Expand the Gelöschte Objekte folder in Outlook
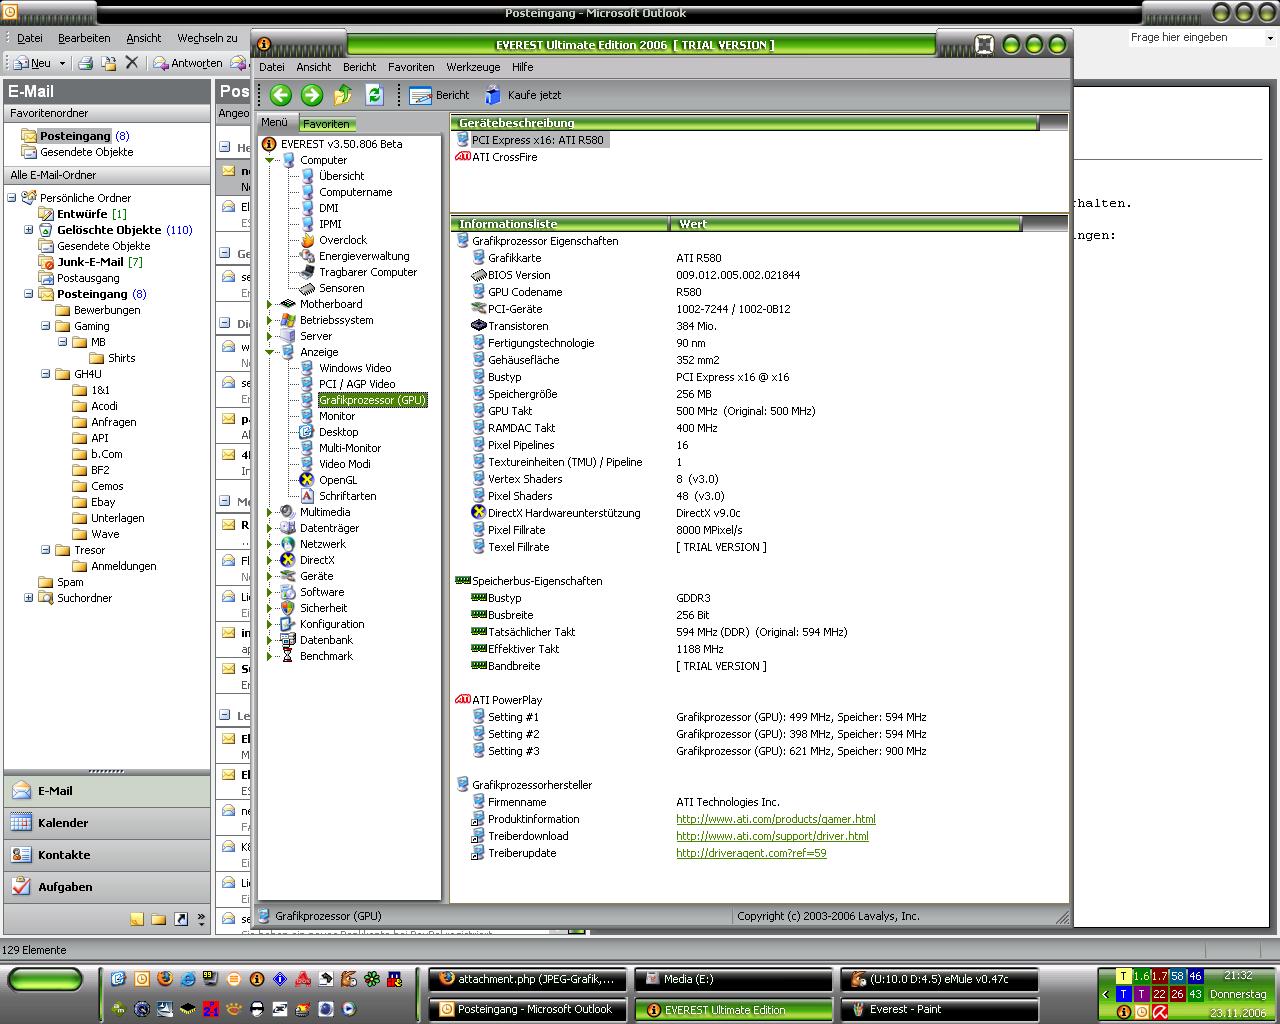The image size is (1280, 1024). [29, 230]
